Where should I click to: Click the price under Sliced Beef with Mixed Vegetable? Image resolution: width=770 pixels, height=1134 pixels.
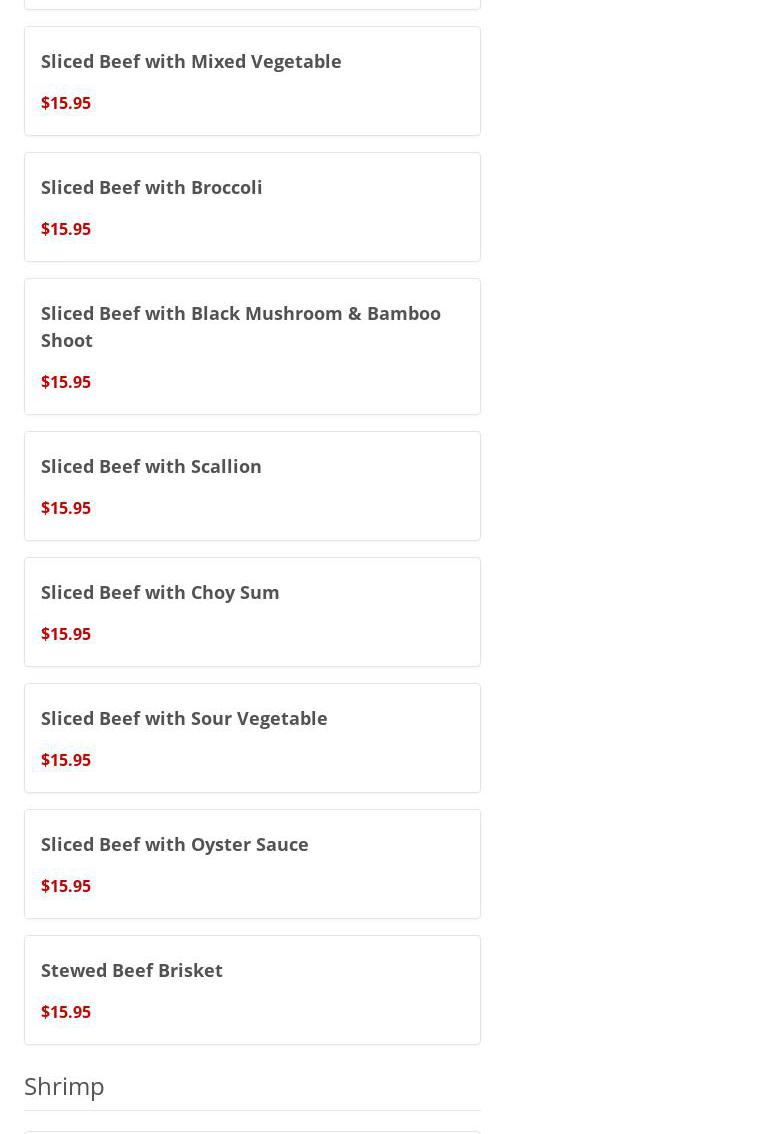pyautogui.click(x=66, y=103)
